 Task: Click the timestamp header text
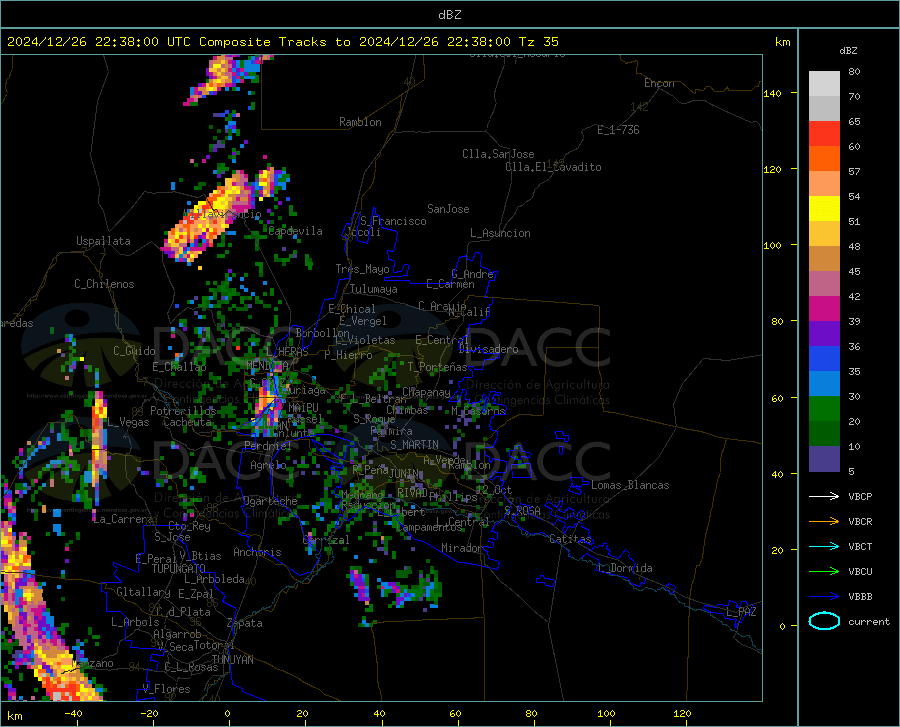click(x=282, y=42)
